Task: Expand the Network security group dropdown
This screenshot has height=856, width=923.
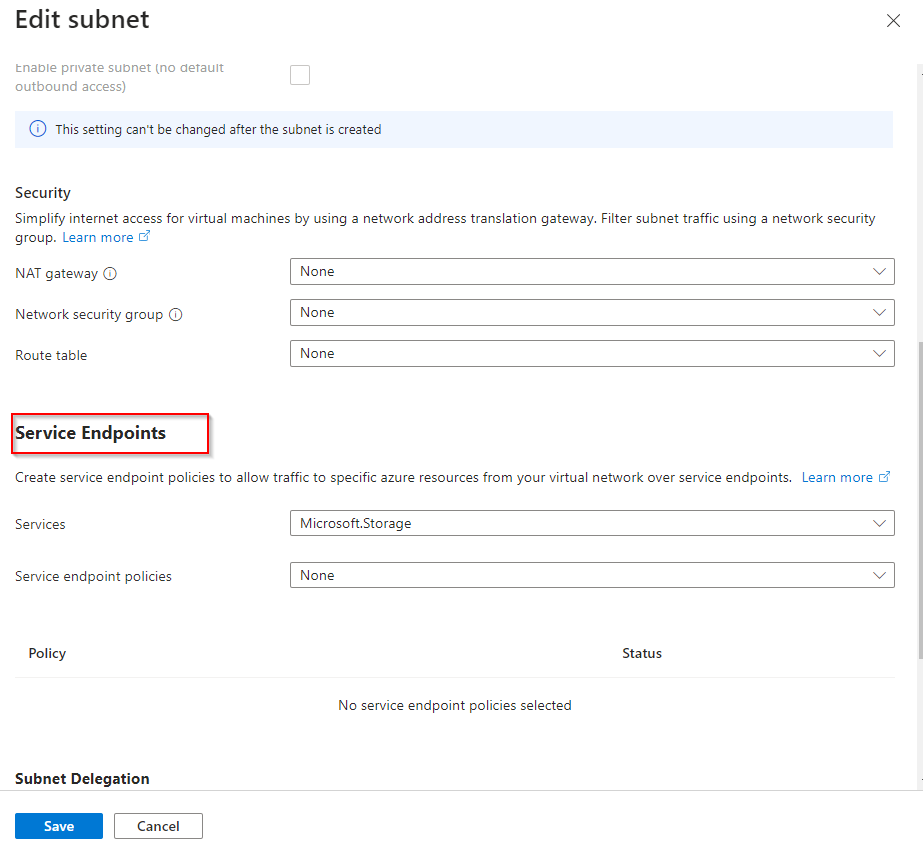Action: coord(592,313)
